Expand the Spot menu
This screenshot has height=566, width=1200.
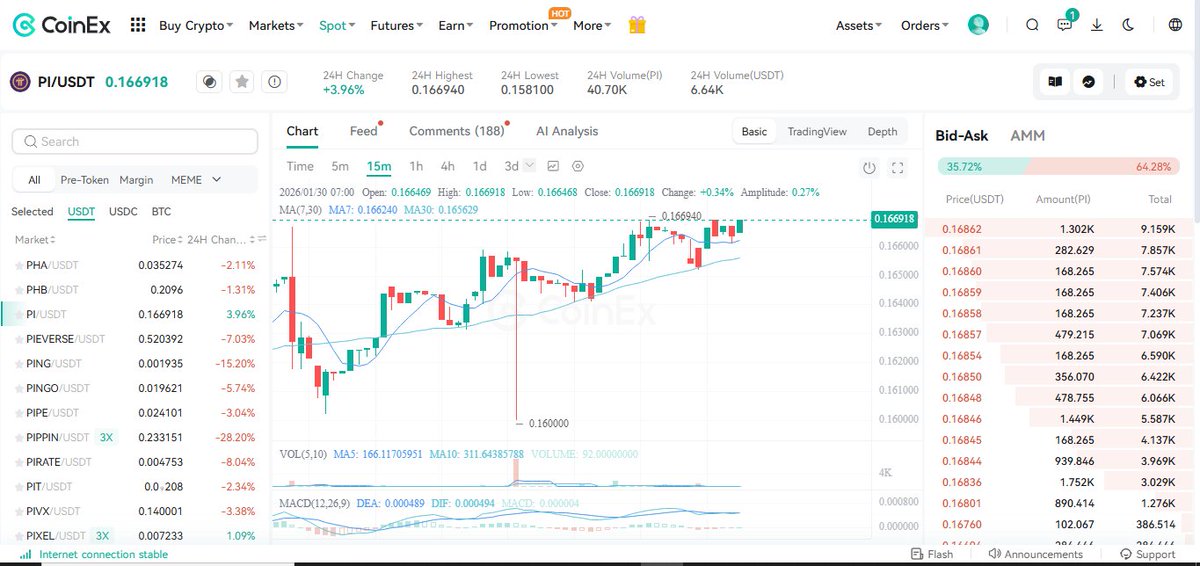(337, 25)
